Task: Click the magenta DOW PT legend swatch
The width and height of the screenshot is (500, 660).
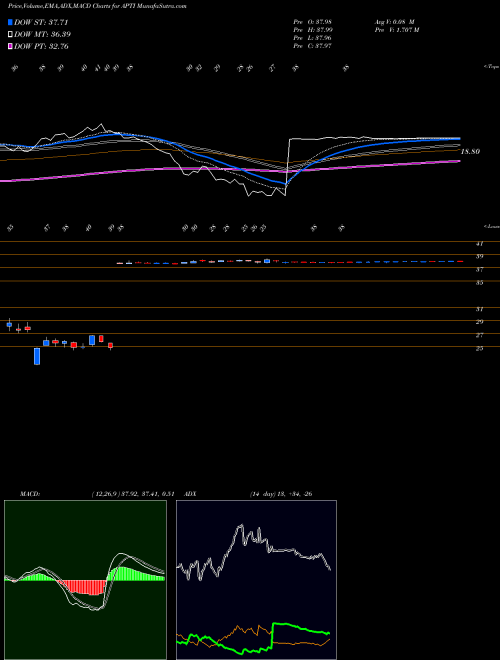Action: coord(10,46)
